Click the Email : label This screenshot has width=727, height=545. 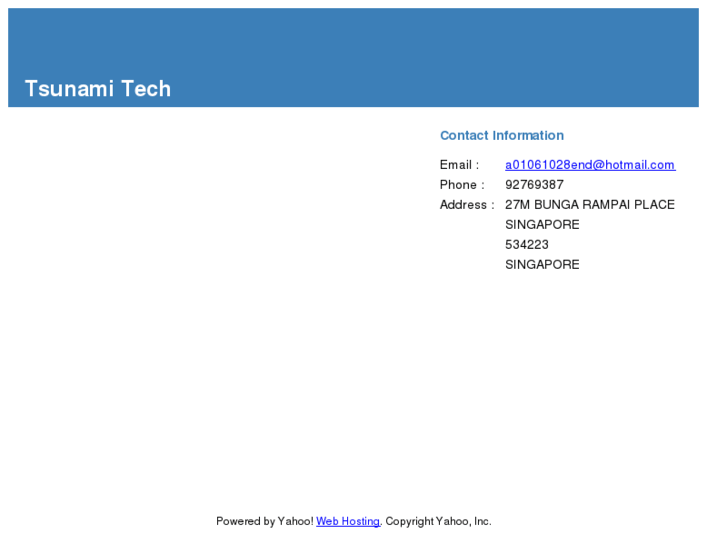[459, 165]
